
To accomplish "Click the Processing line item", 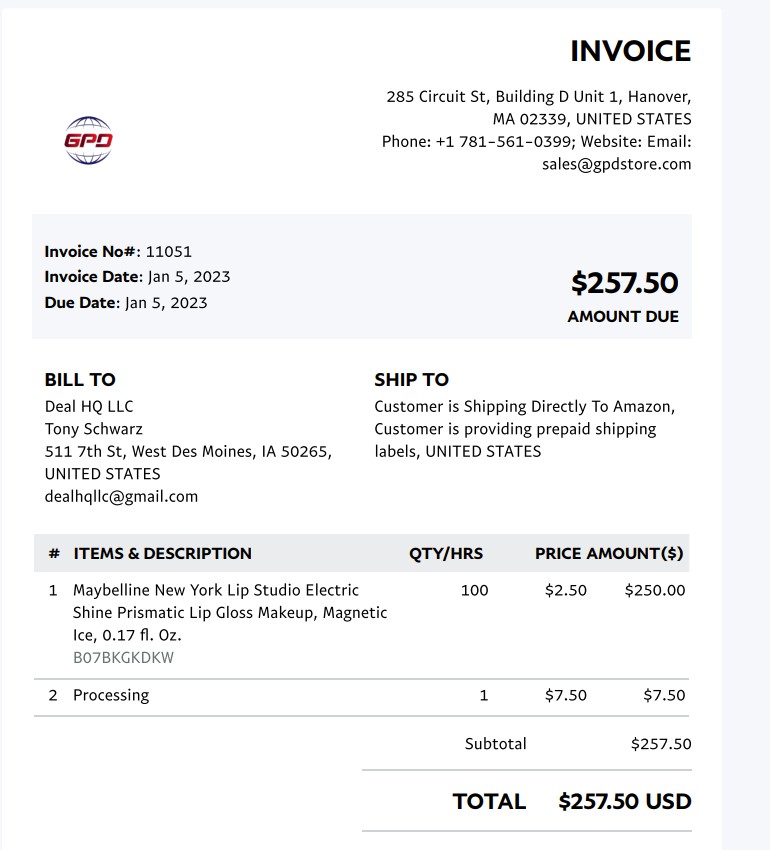I will pyautogui.click(x=111, y=696).
